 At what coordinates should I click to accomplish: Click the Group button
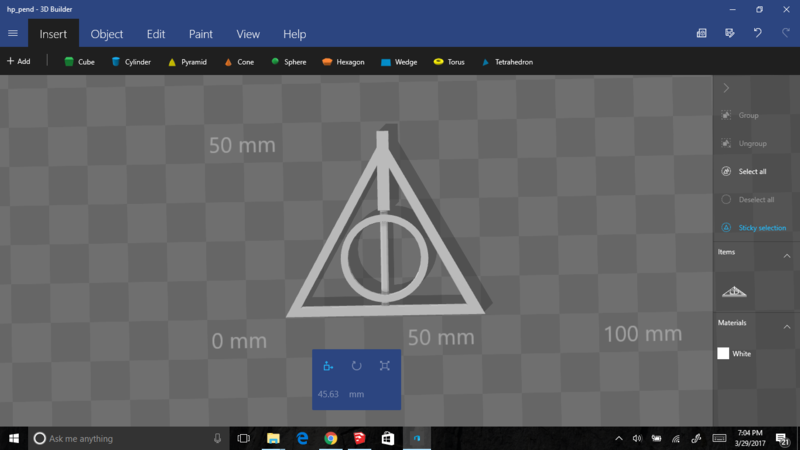tap(740, 115)
